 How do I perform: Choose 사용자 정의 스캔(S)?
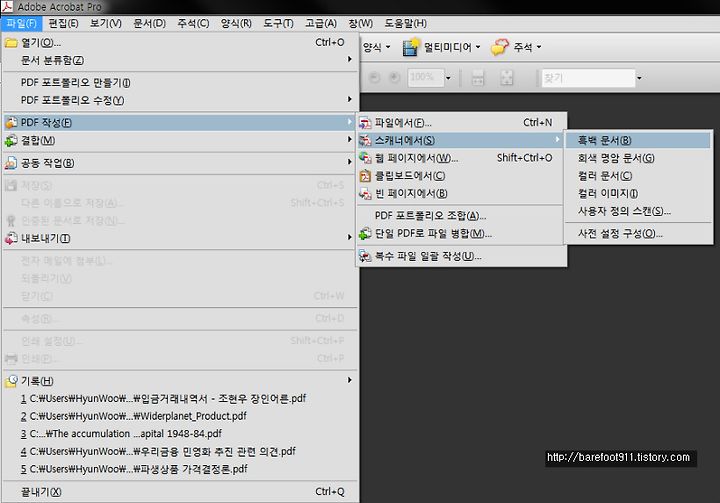(638, 211)
